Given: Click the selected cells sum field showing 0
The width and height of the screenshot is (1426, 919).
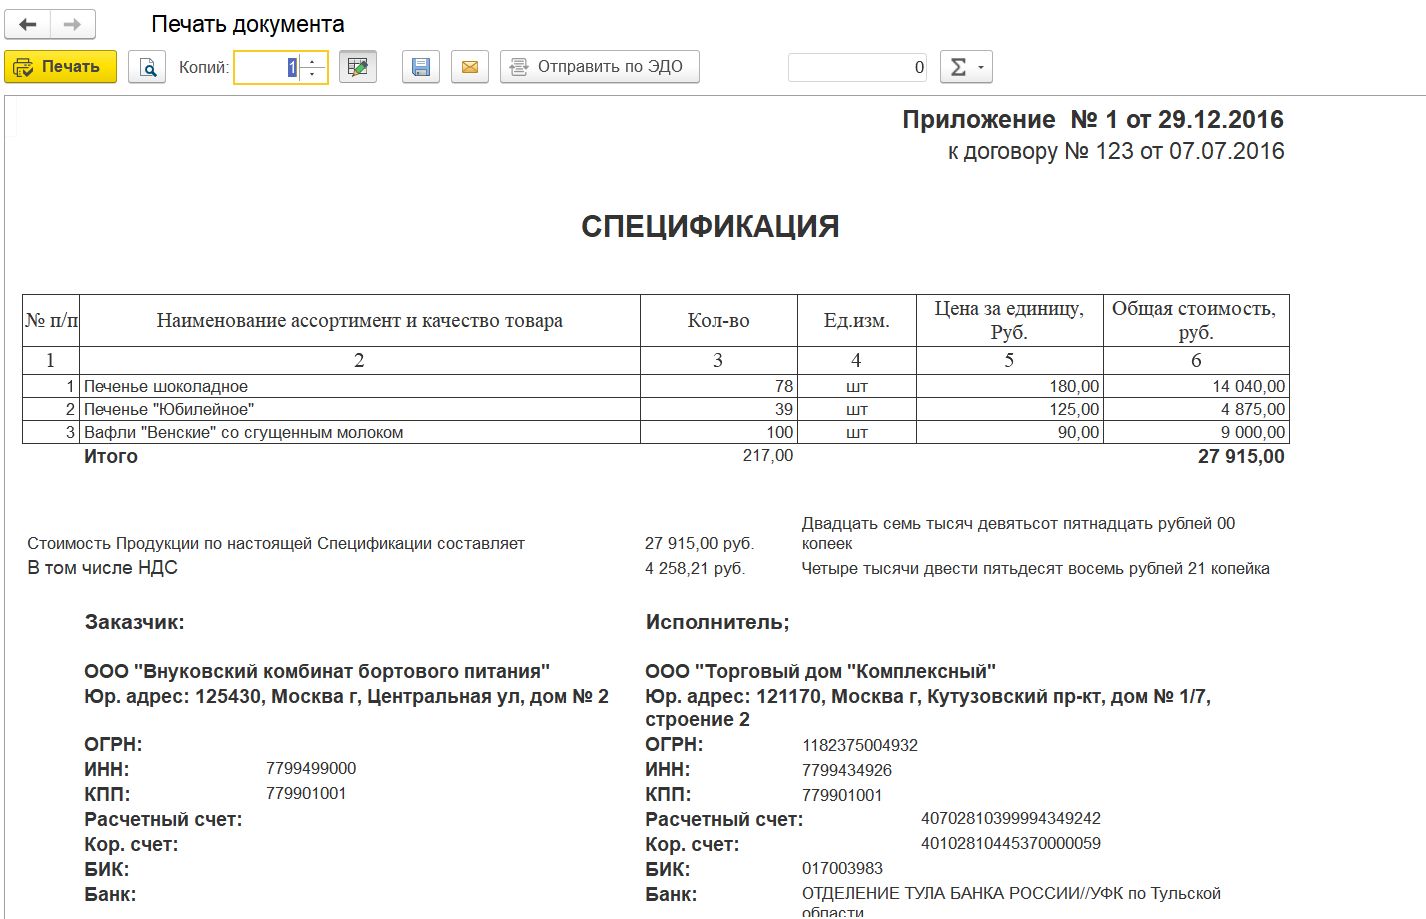Looking at the screenshot, I should [x=858, y=67].
